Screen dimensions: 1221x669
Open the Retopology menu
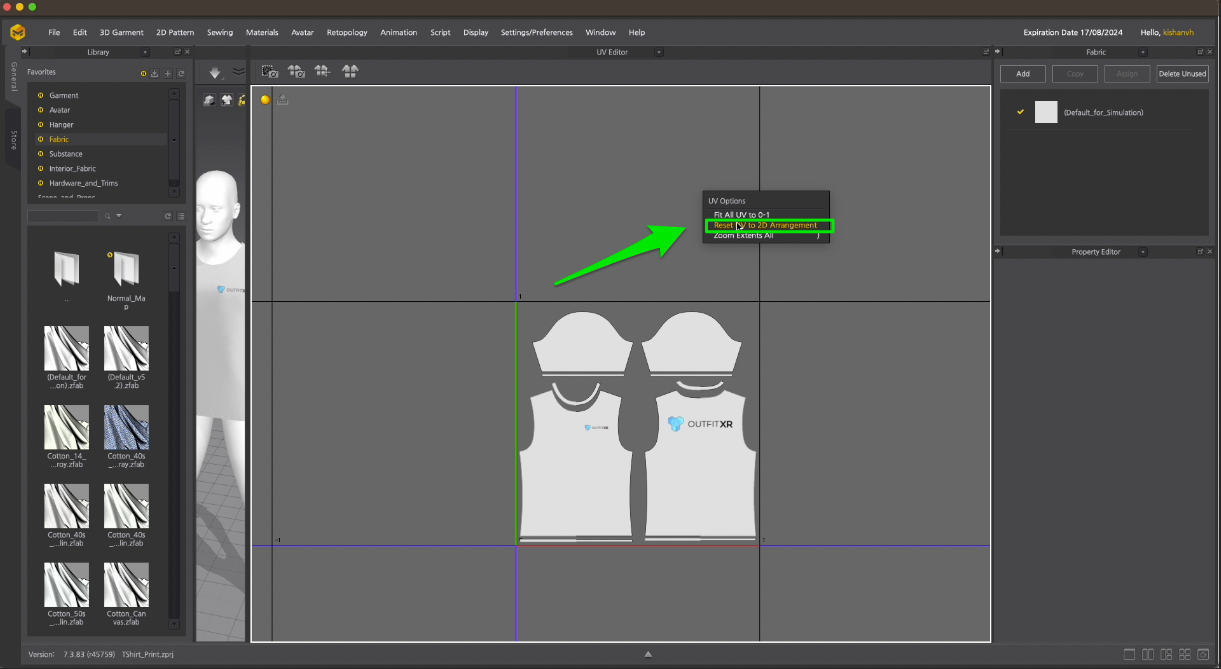coord(347,32)
